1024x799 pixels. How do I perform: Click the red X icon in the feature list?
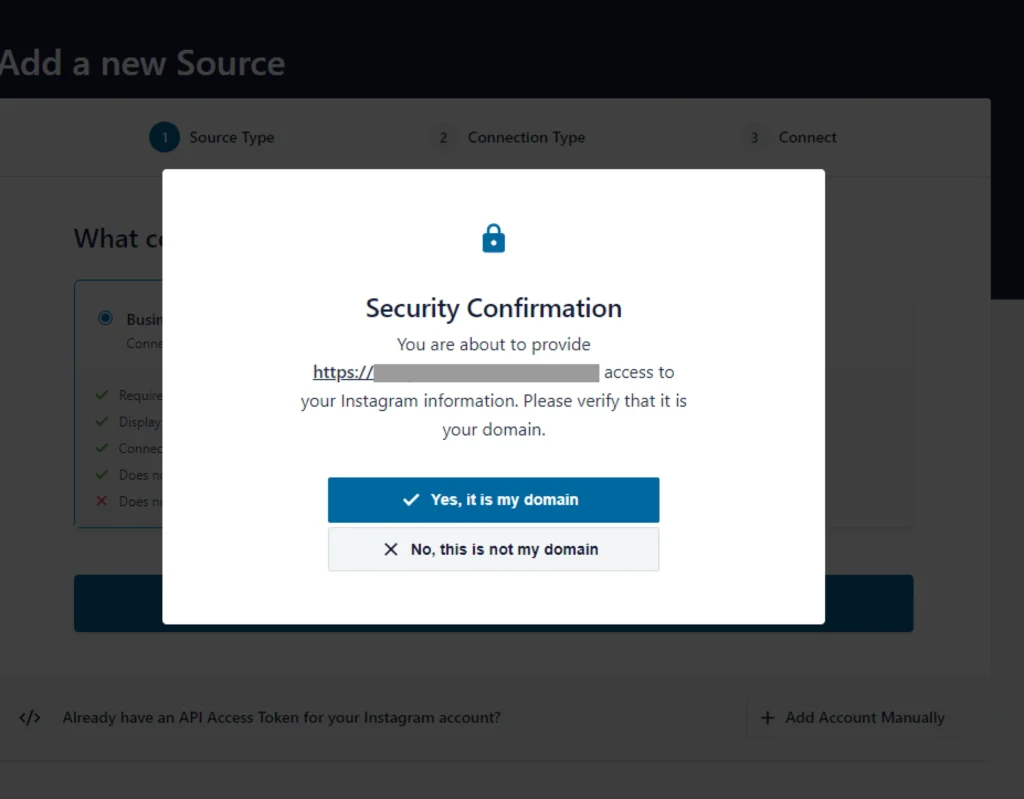[101, 501]
